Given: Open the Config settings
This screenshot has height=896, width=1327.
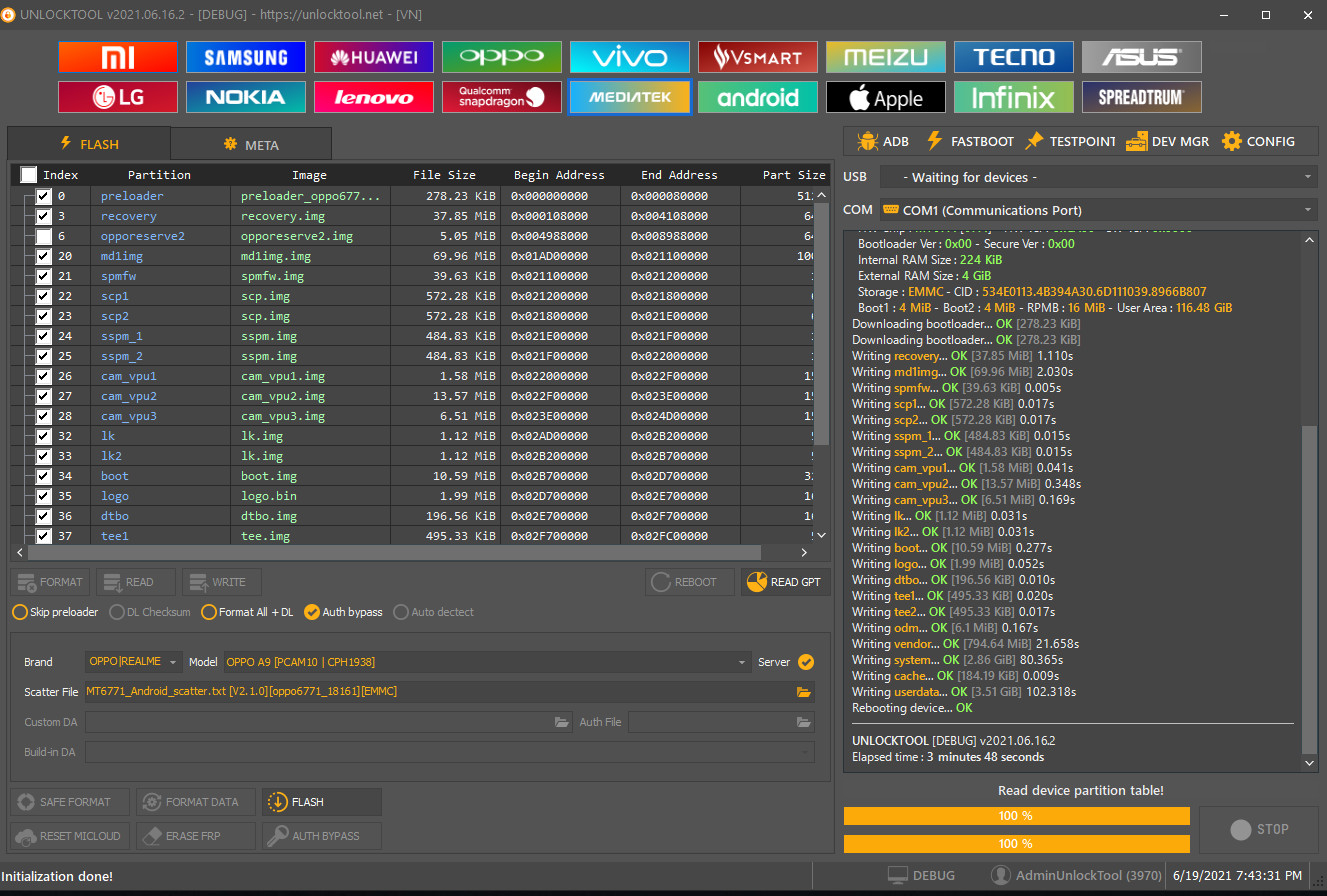Looking at the screenshot, I should 1258,141.
